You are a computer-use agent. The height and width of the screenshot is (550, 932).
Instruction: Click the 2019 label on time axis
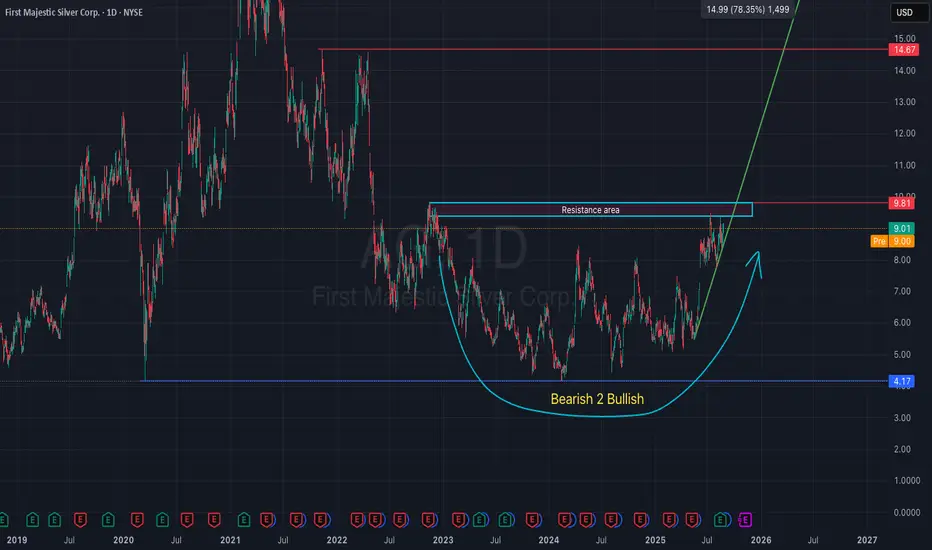17,540
